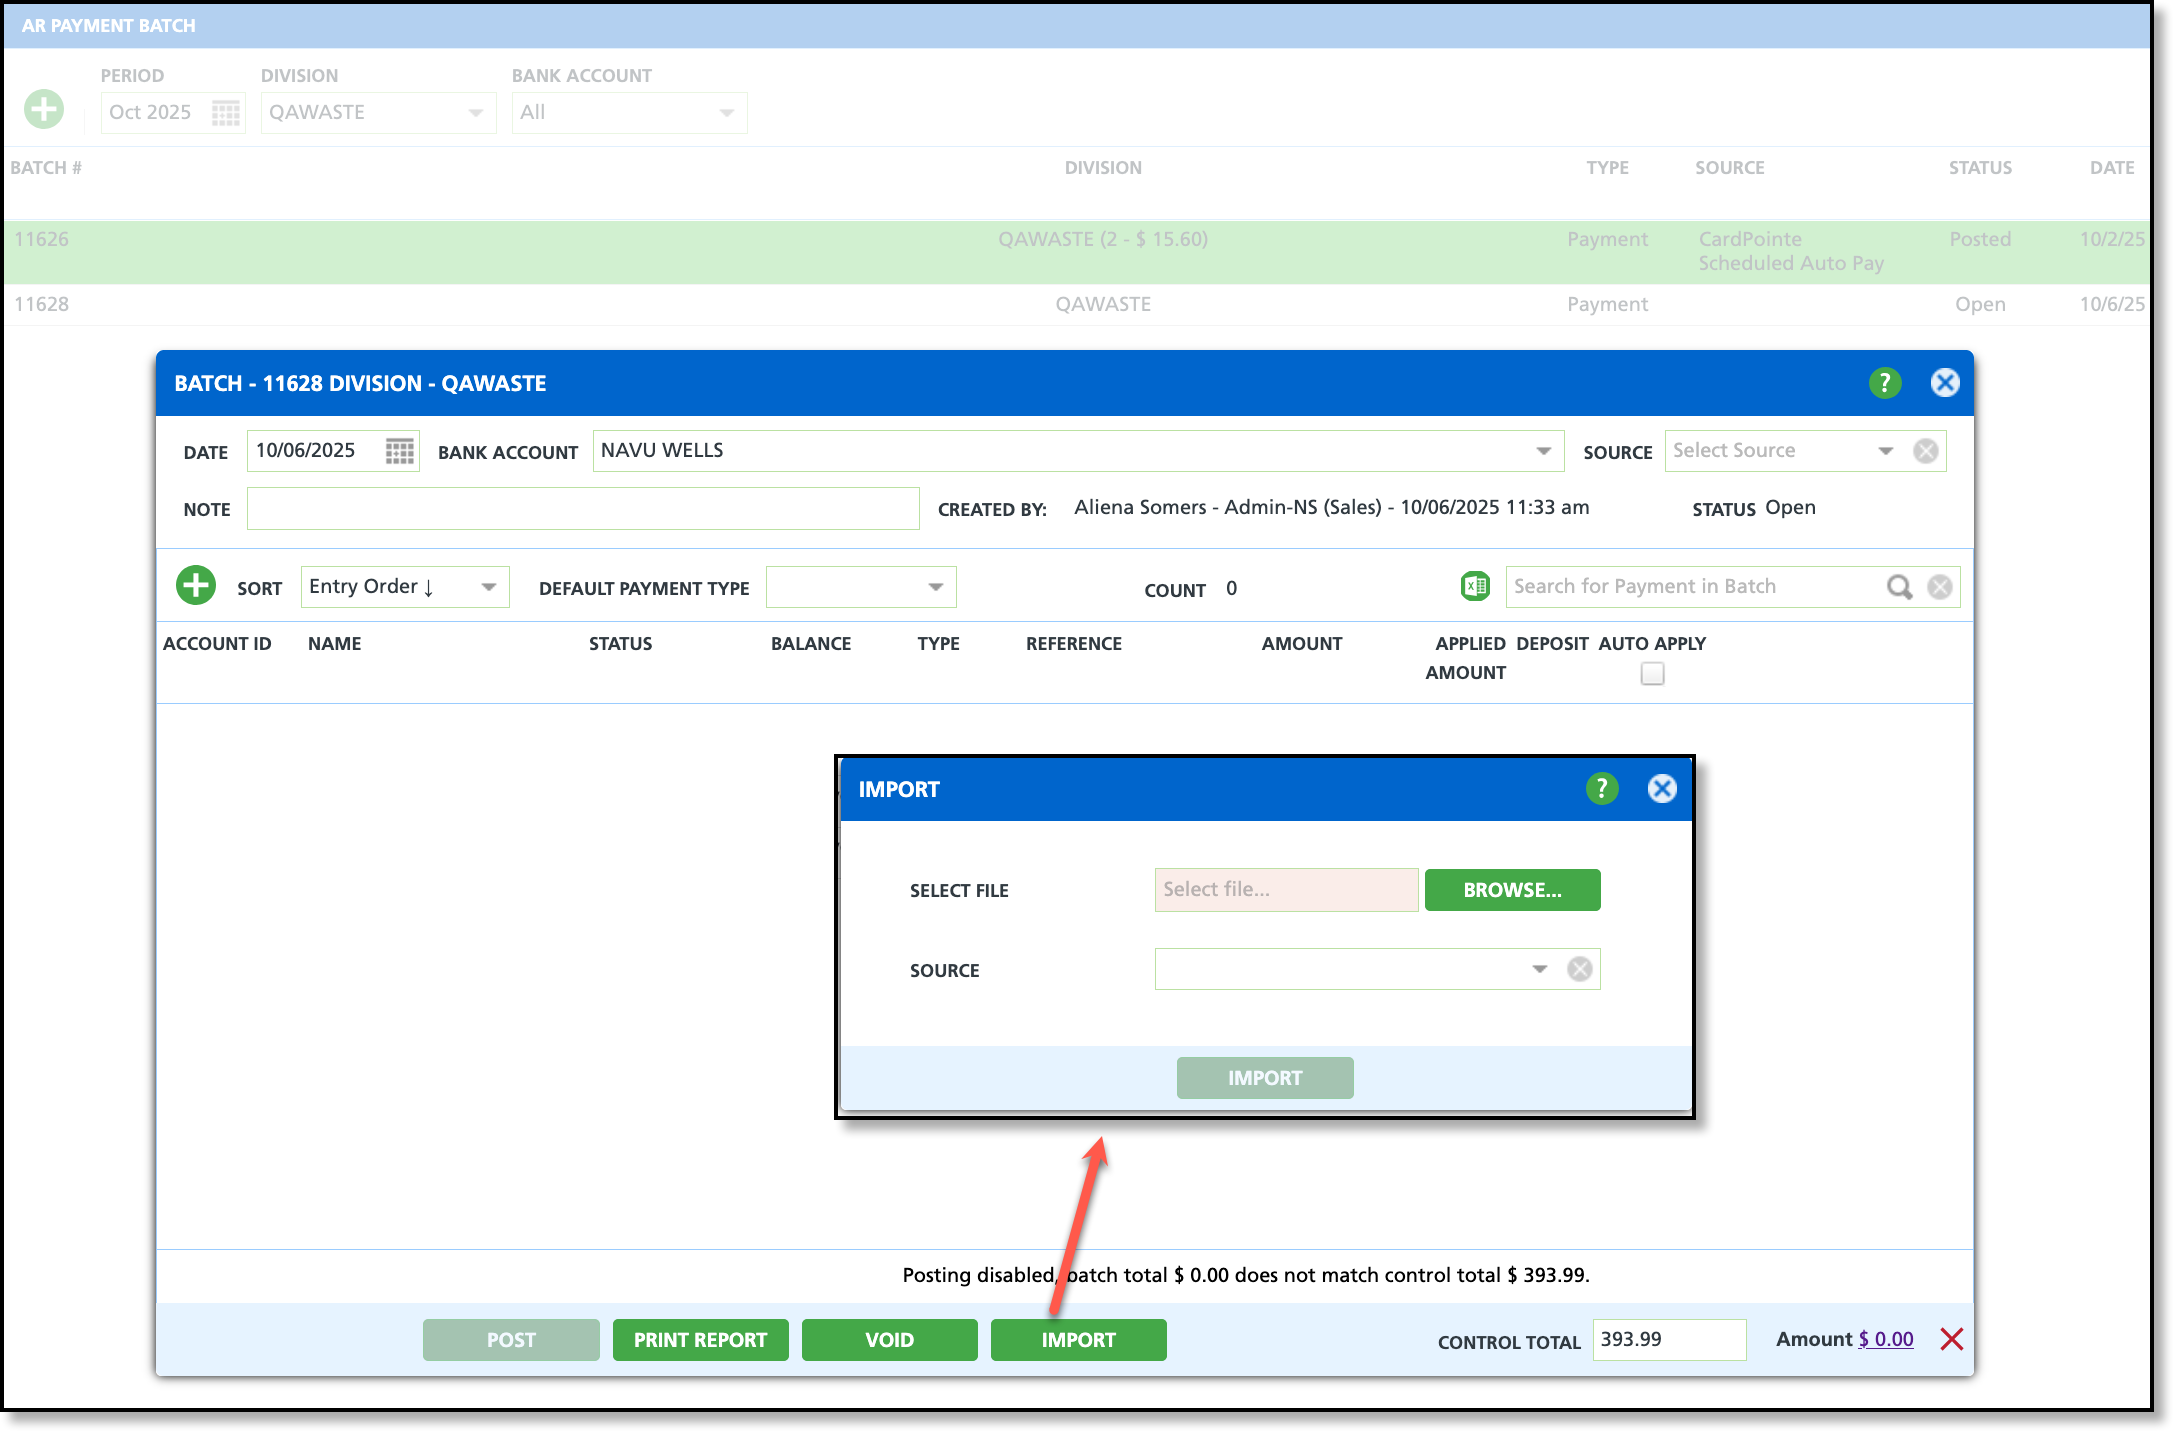Click help icon in batch header
The image size is (2174, 1432).
point(1885,383)
